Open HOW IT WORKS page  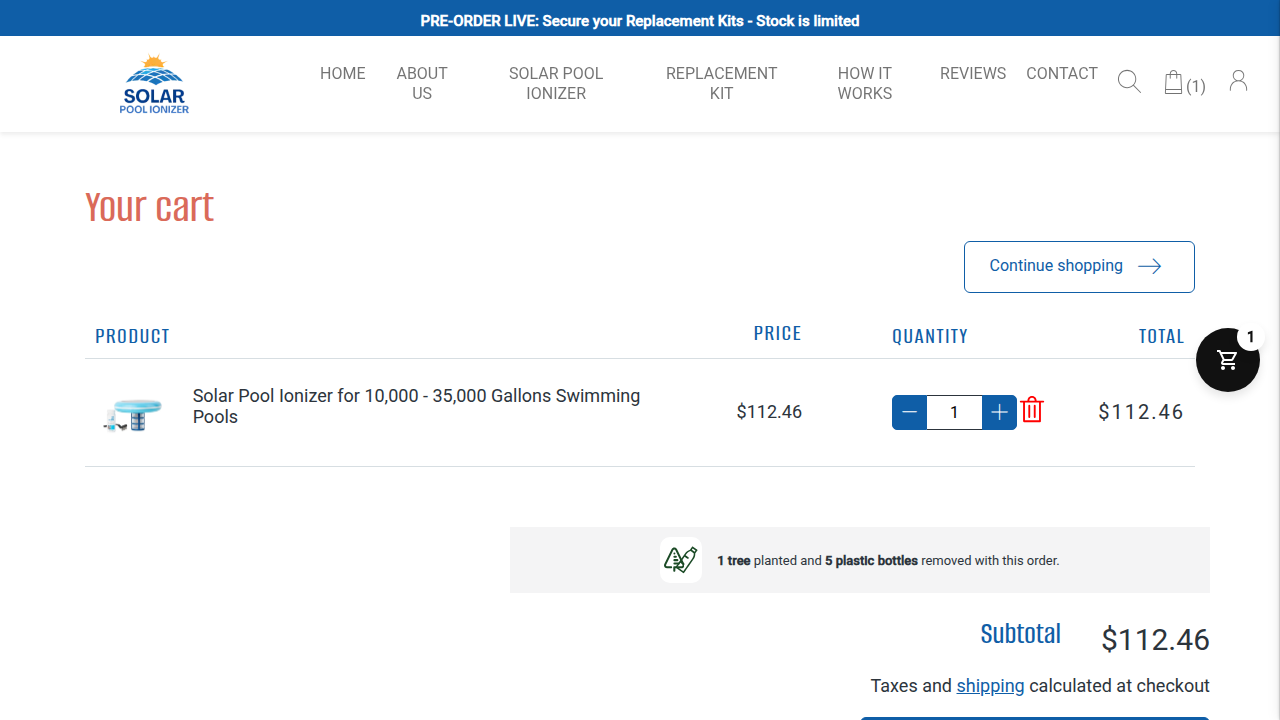(x=865, y=83)
